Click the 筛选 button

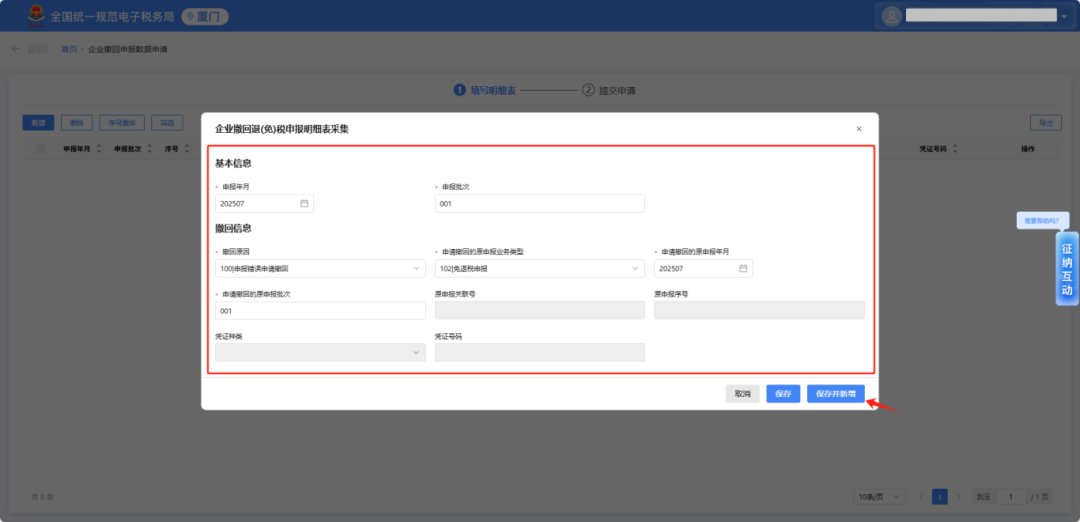click(x=167, y=123)
